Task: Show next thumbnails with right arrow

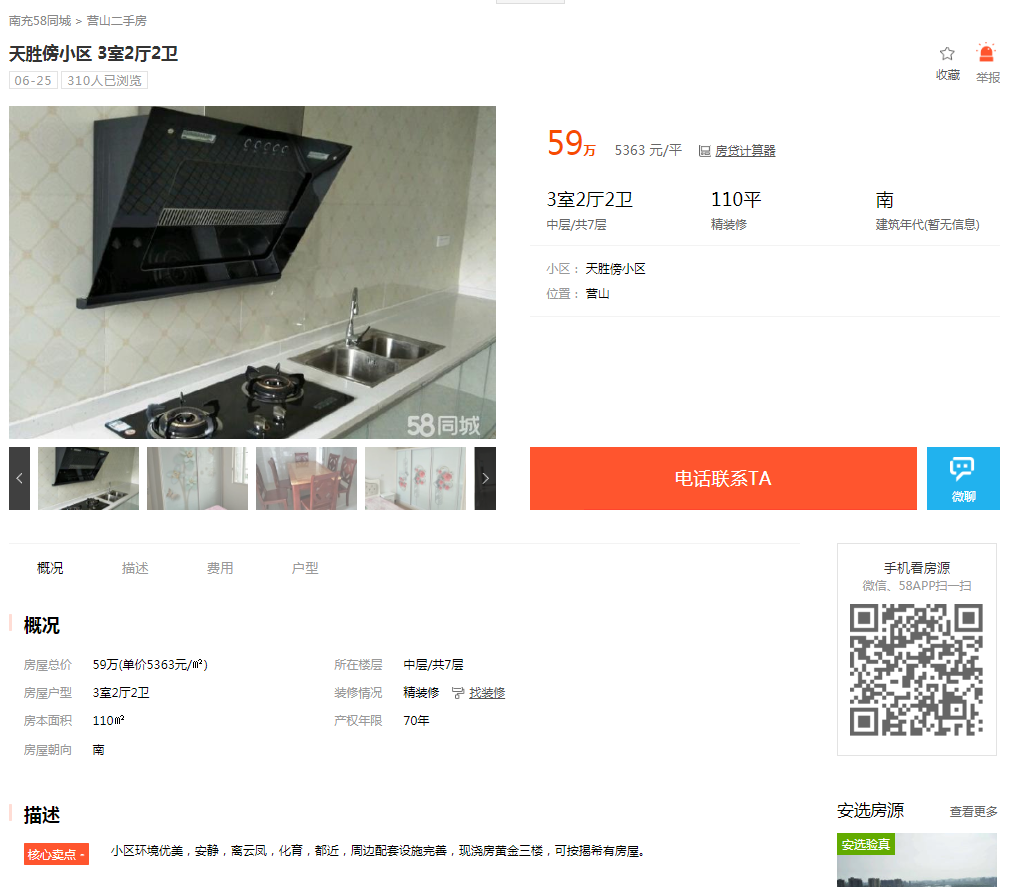Action: [485, 478]
